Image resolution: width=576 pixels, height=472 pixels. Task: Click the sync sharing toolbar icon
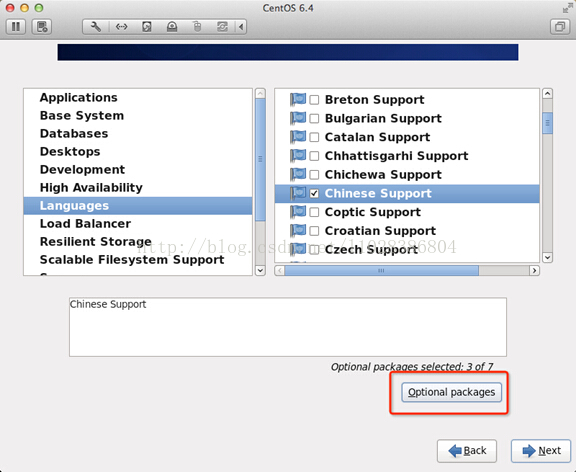pos(222,27)
